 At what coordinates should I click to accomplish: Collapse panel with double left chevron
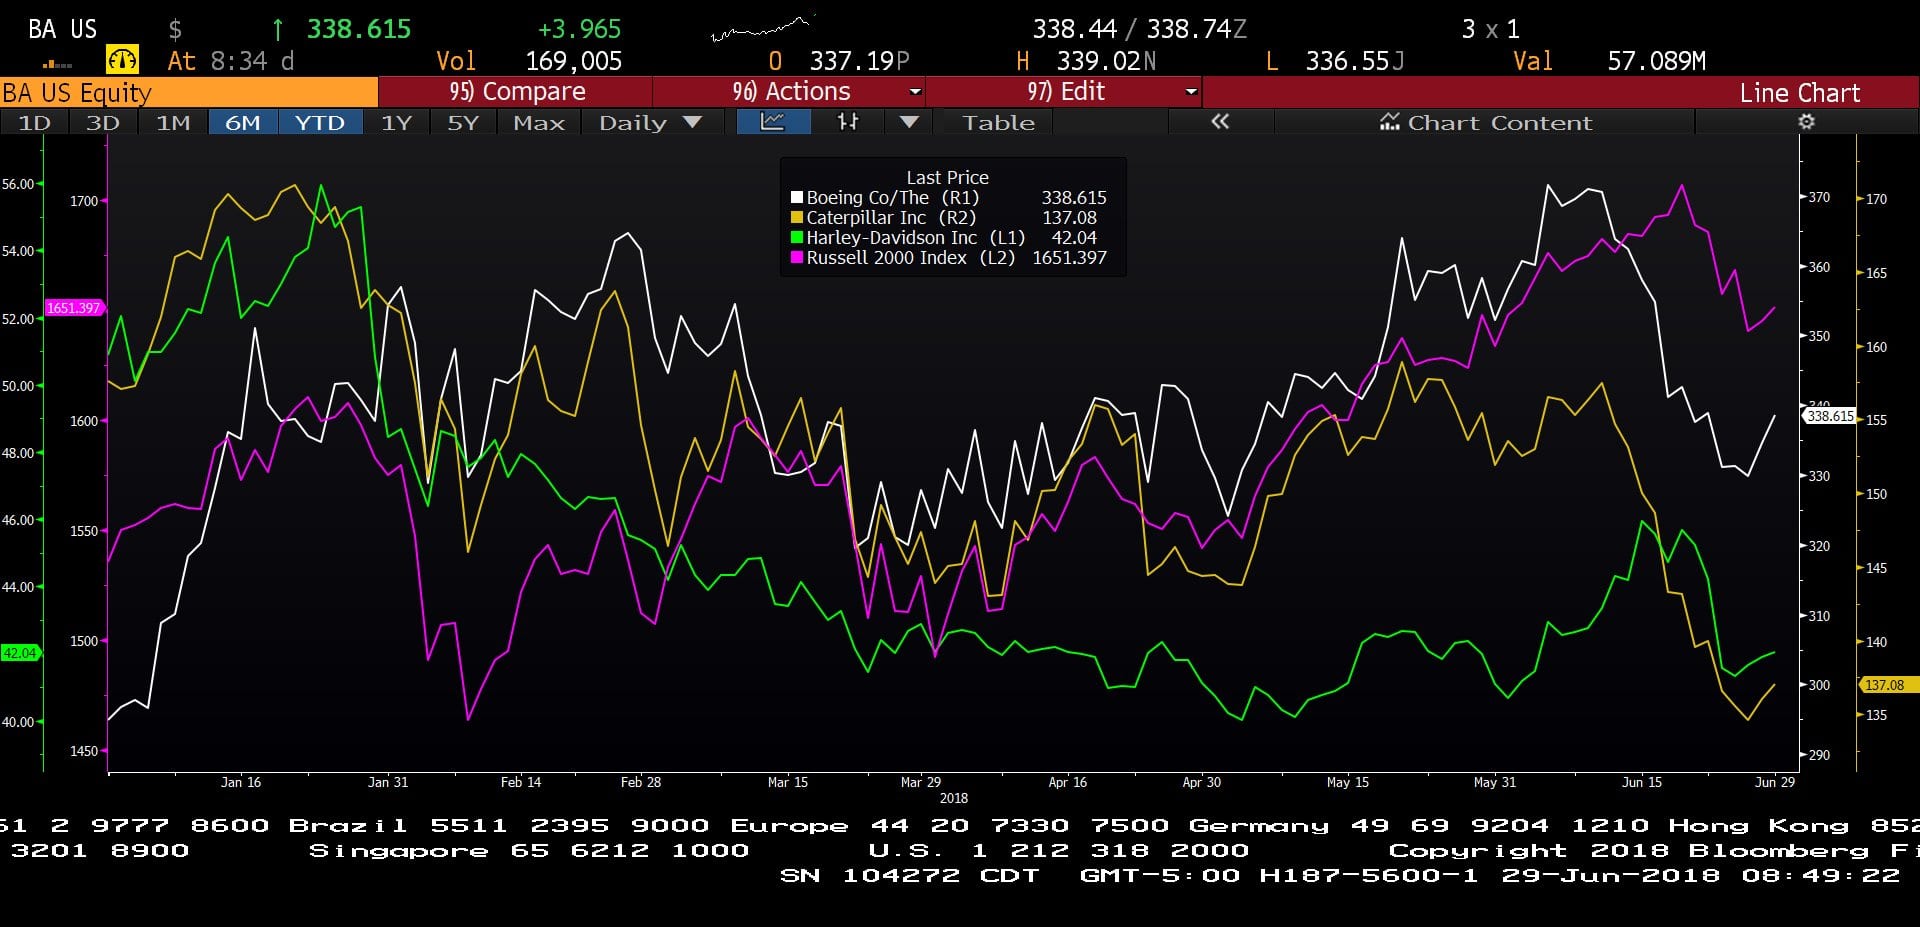1220,122
